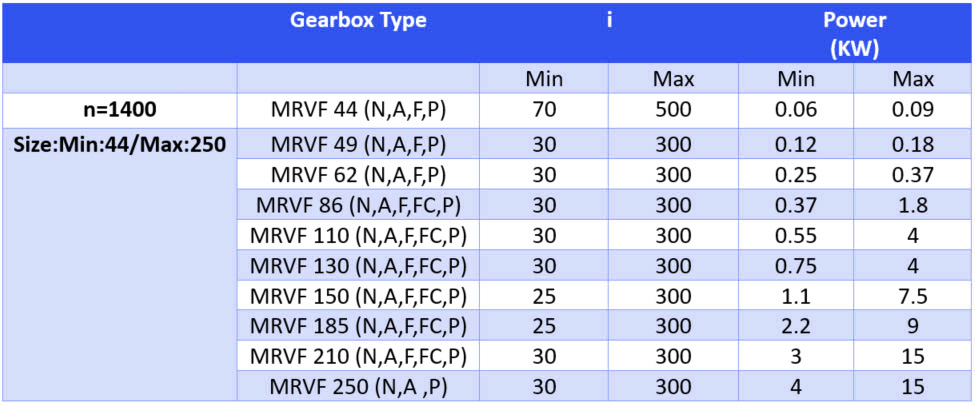Image resolution: width=975 pixels, height=406 pixels.
Task: Click "Max" subheader under the i column
Action: 673,80
